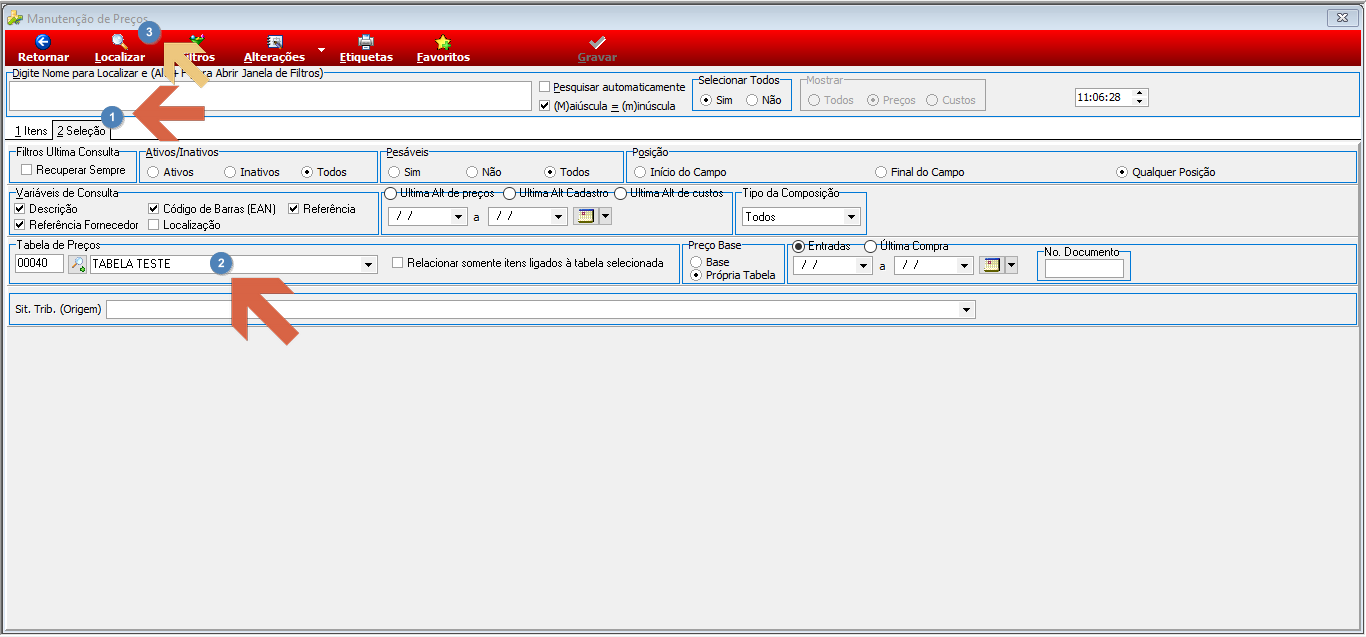Open alteration start date dropdown

click(x=459, y=215)
